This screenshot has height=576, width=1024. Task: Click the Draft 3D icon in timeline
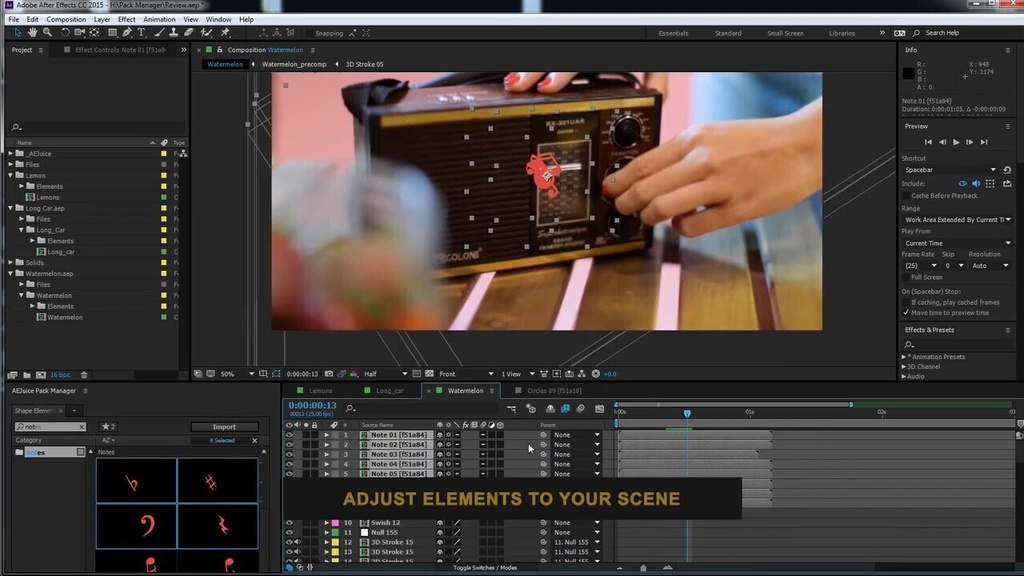point(531,409)
